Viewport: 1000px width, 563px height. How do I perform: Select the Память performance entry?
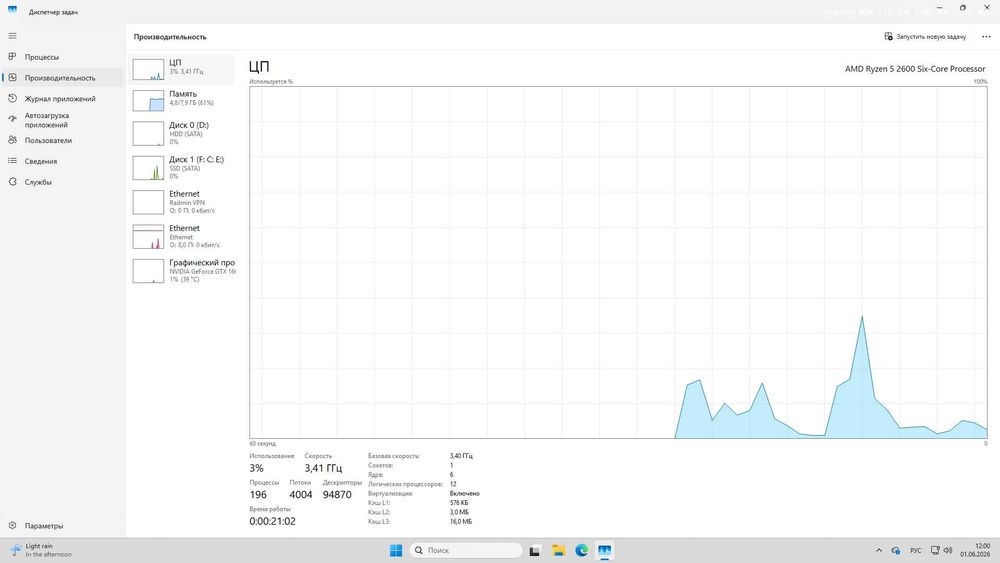pyautogui.click(x=182, y=100)
